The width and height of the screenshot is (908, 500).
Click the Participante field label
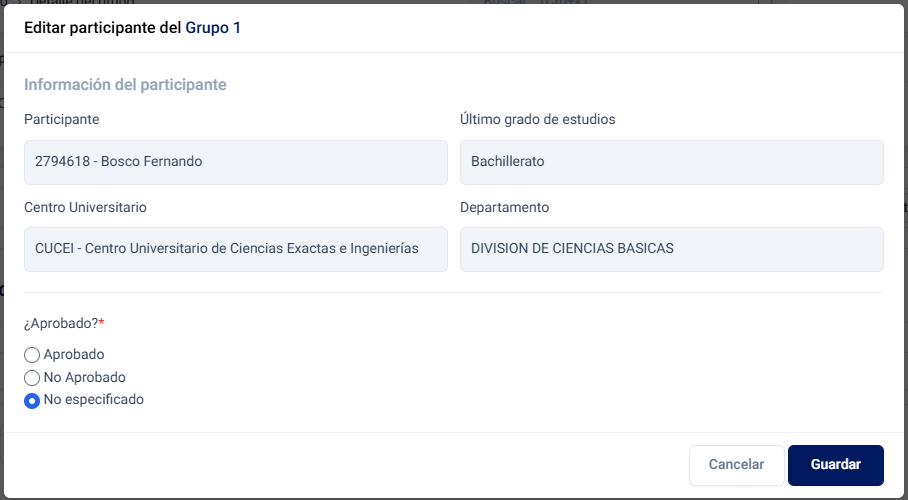(61, 120)
